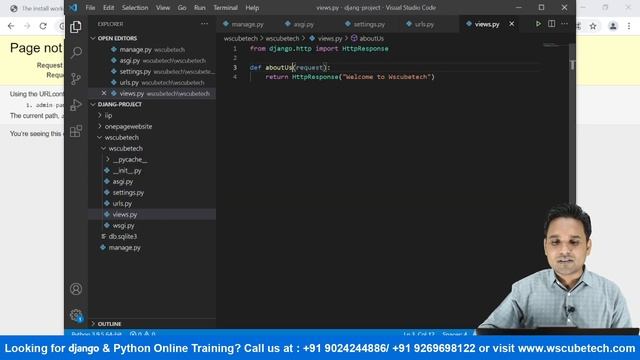Open the Help menu
640x360 pixels.
(252, 8)
